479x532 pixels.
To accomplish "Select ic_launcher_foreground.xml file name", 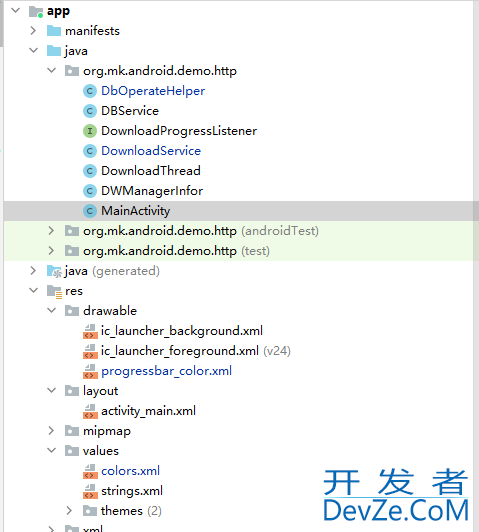I will (180, 351).
